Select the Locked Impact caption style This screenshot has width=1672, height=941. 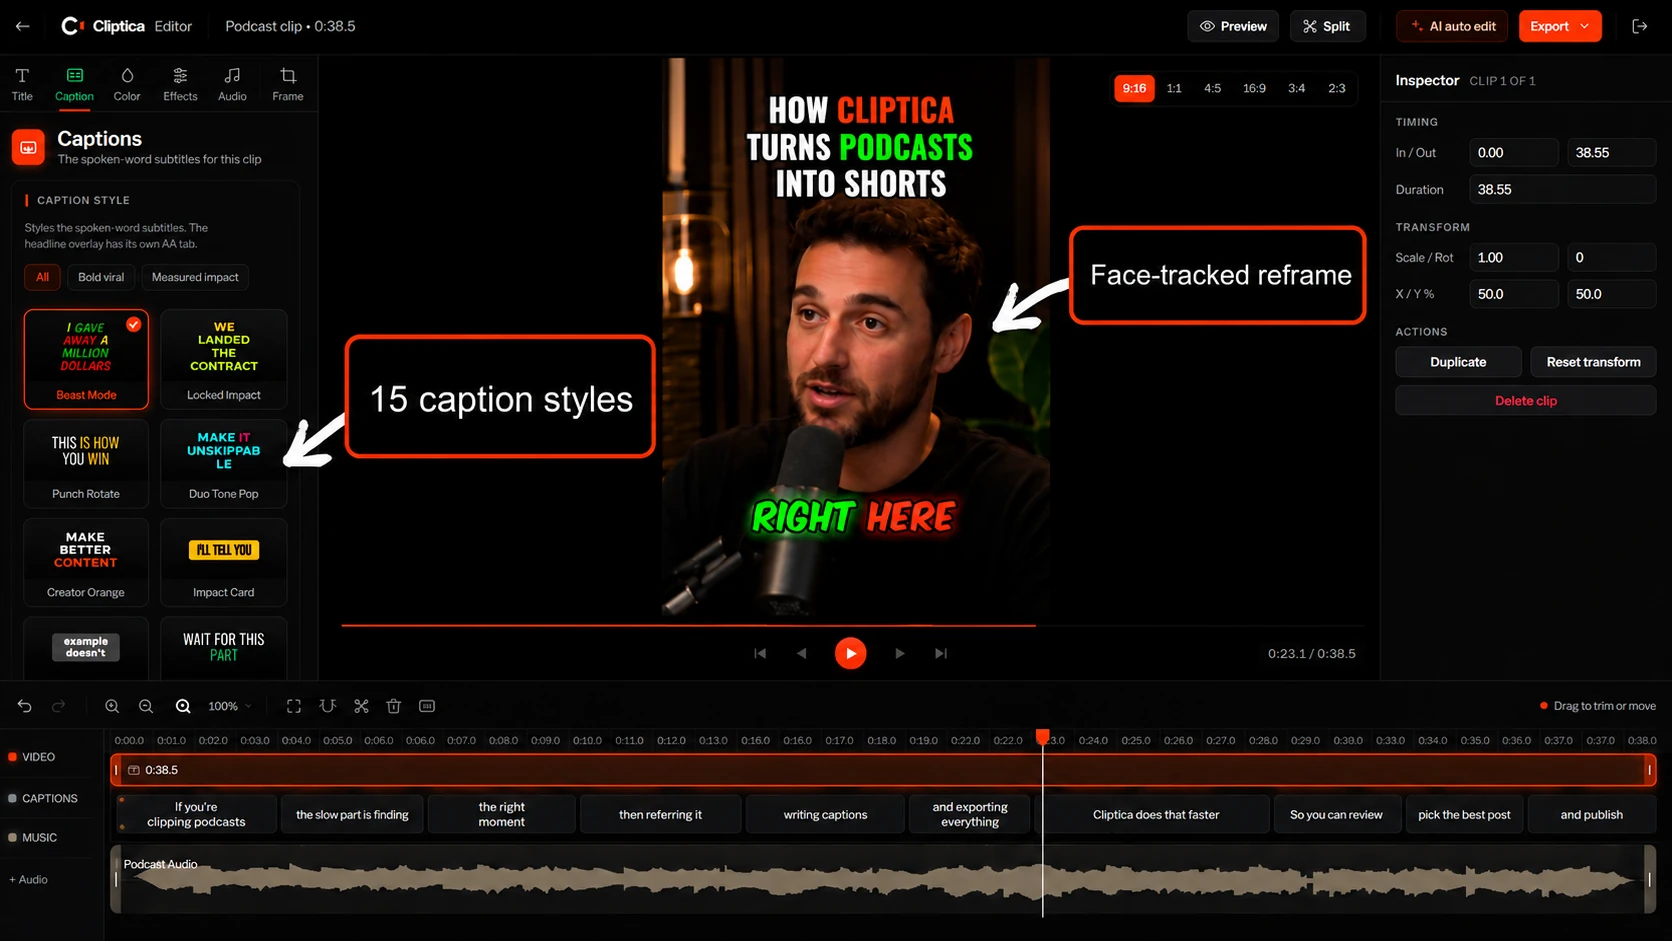[x=223, y=359]
